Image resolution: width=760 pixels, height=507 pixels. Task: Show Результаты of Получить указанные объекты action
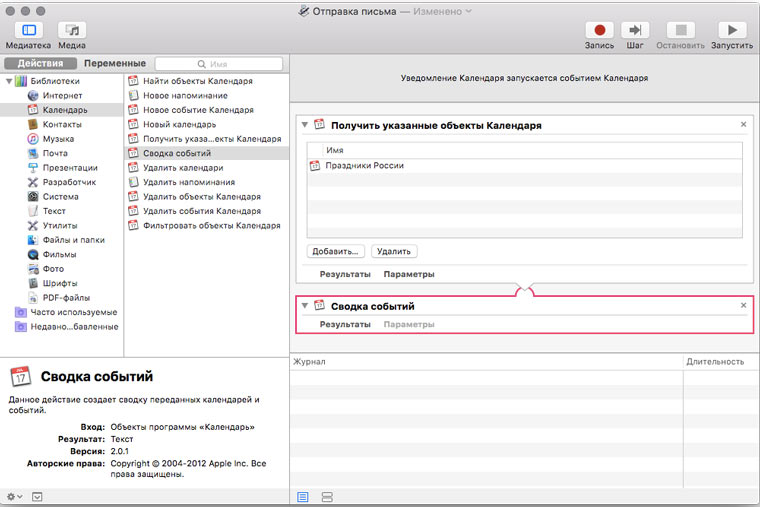tap(345, 274)
